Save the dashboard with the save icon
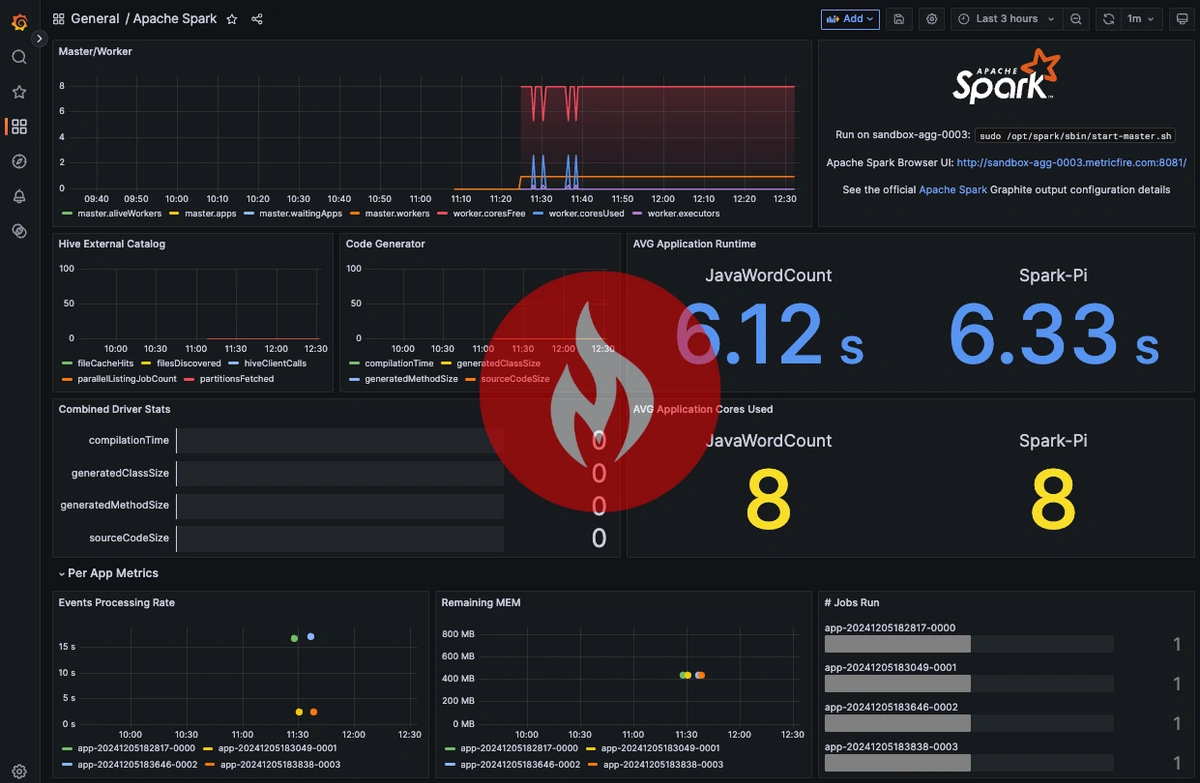The width and height of the screenshot is (1200, 783). point(899,19)
